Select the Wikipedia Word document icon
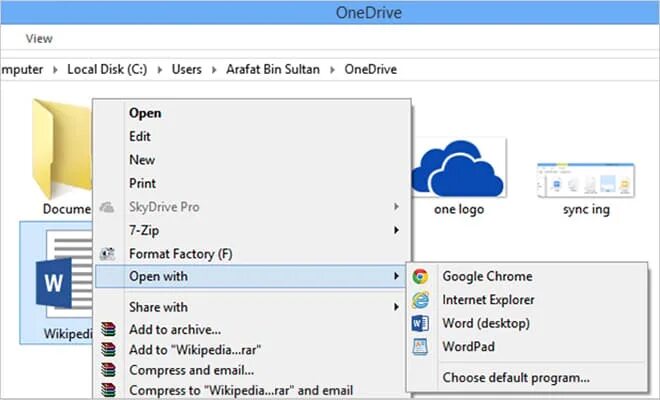Screen dimensions: 660x400 (64, 274)
